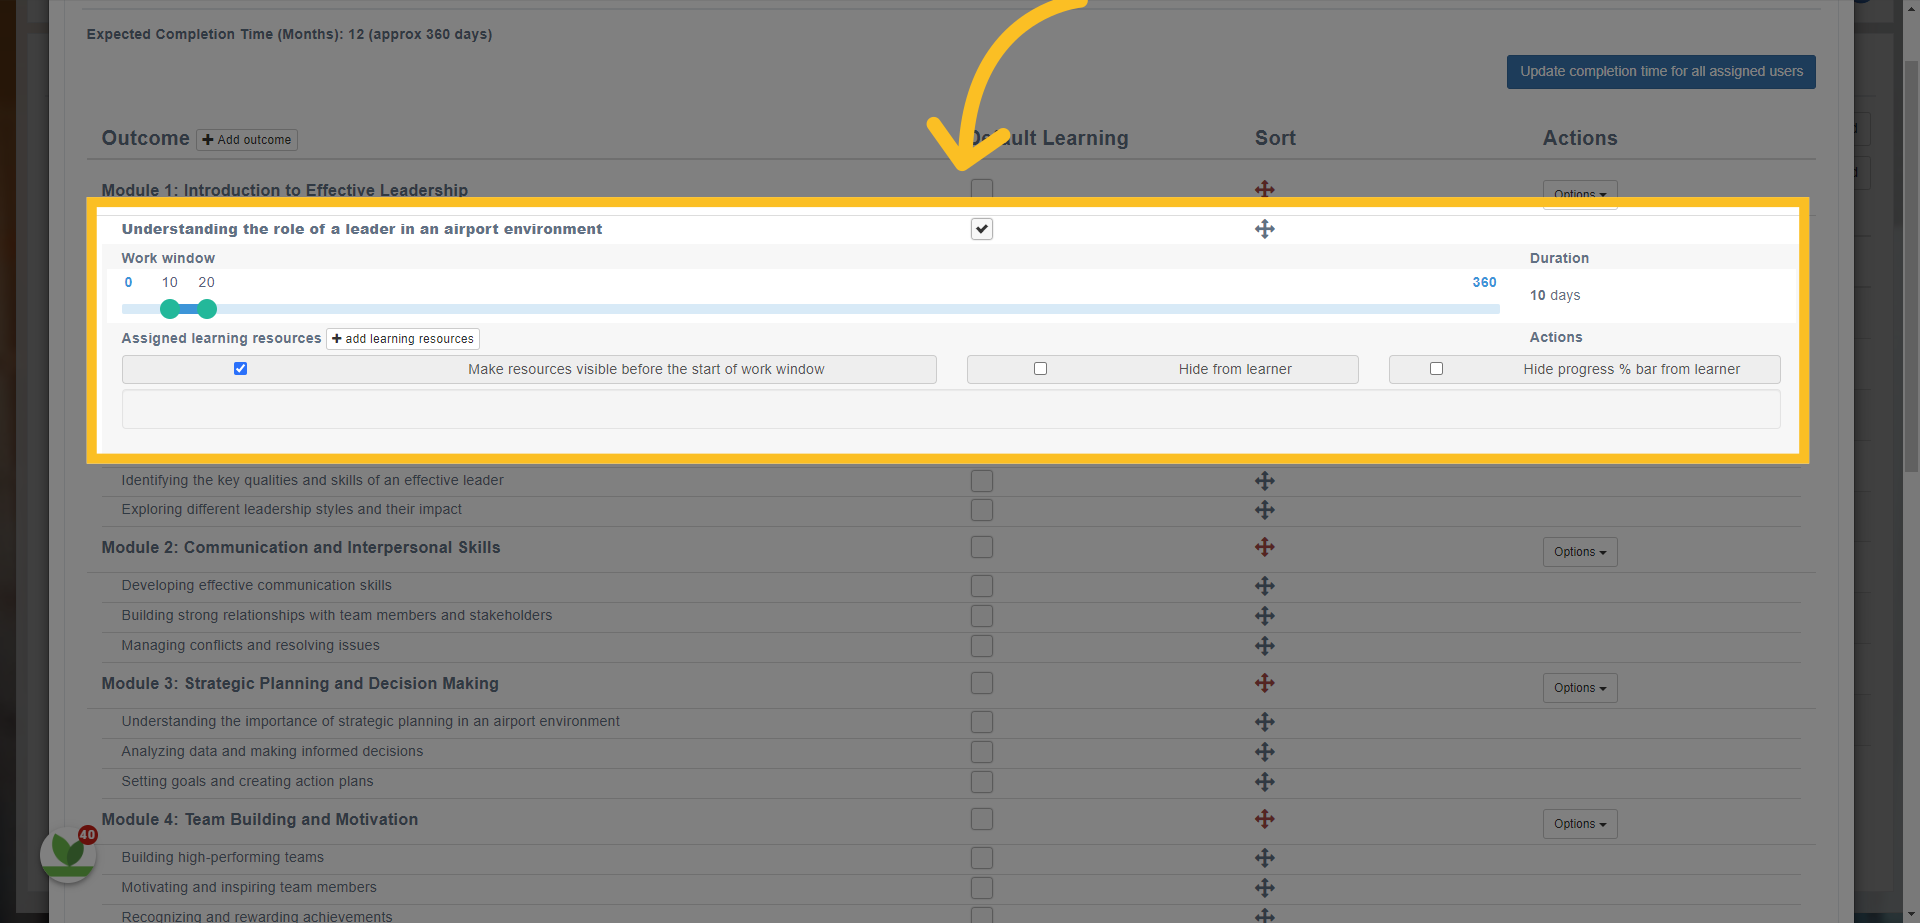Screen dimensions: 1920x923
Task: Check default learning for Identifying the key qualities
Action: pyautogui.click(x=982, y=481)
